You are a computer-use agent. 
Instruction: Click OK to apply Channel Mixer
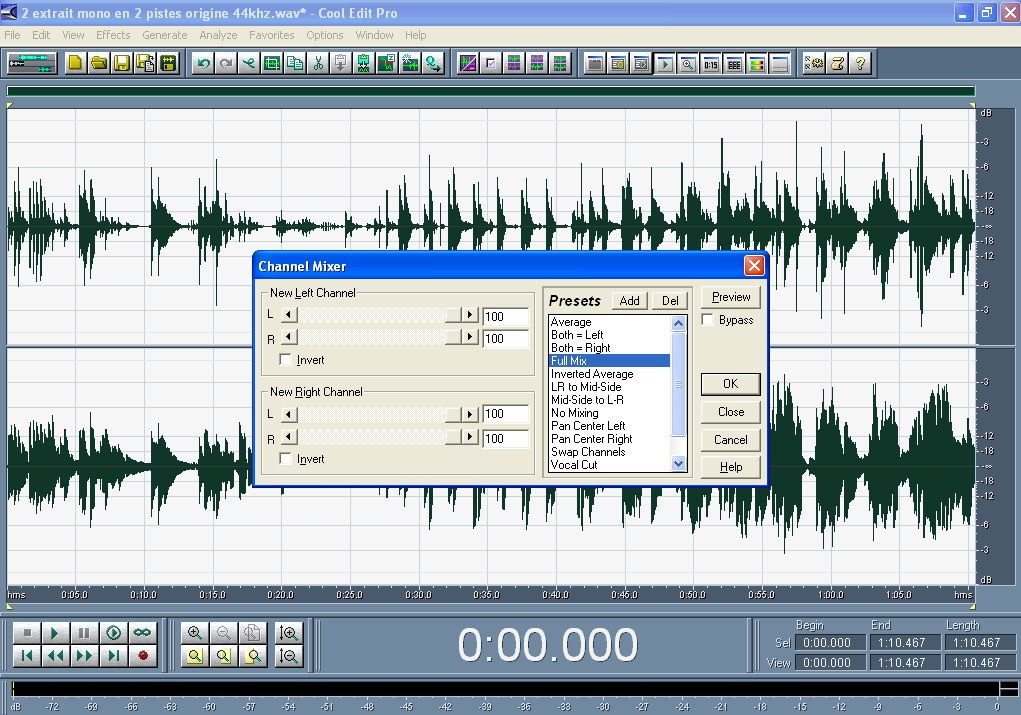tap(730, 384)
